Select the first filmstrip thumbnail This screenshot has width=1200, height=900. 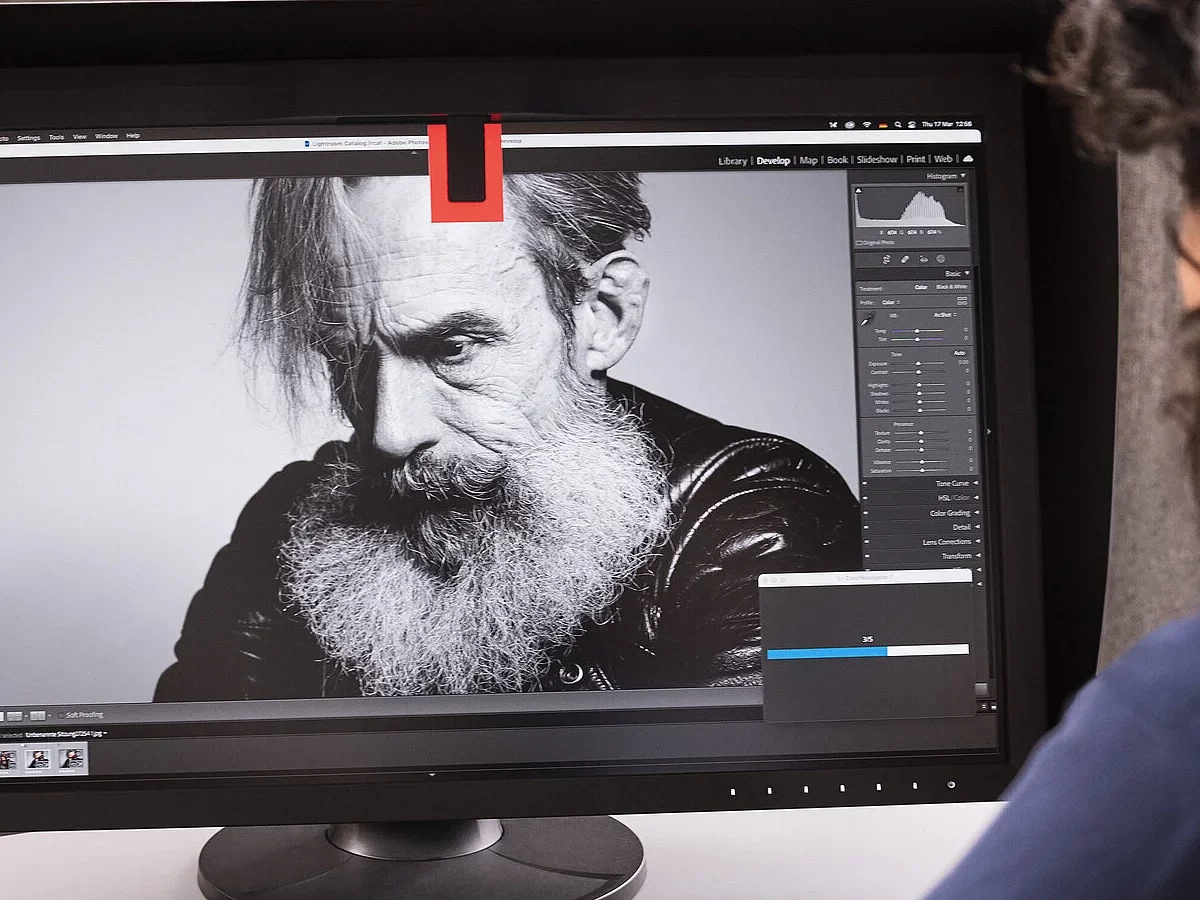pos(7,759)
